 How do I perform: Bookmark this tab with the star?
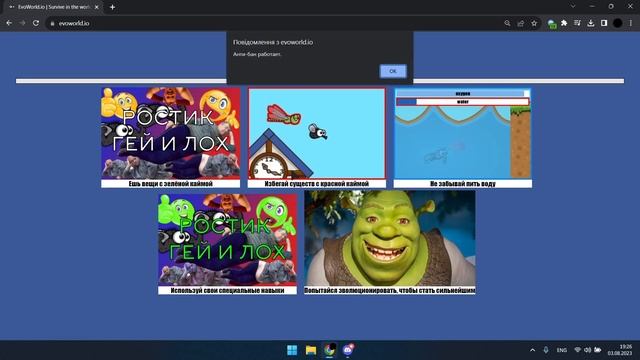(x=534, y=23)
